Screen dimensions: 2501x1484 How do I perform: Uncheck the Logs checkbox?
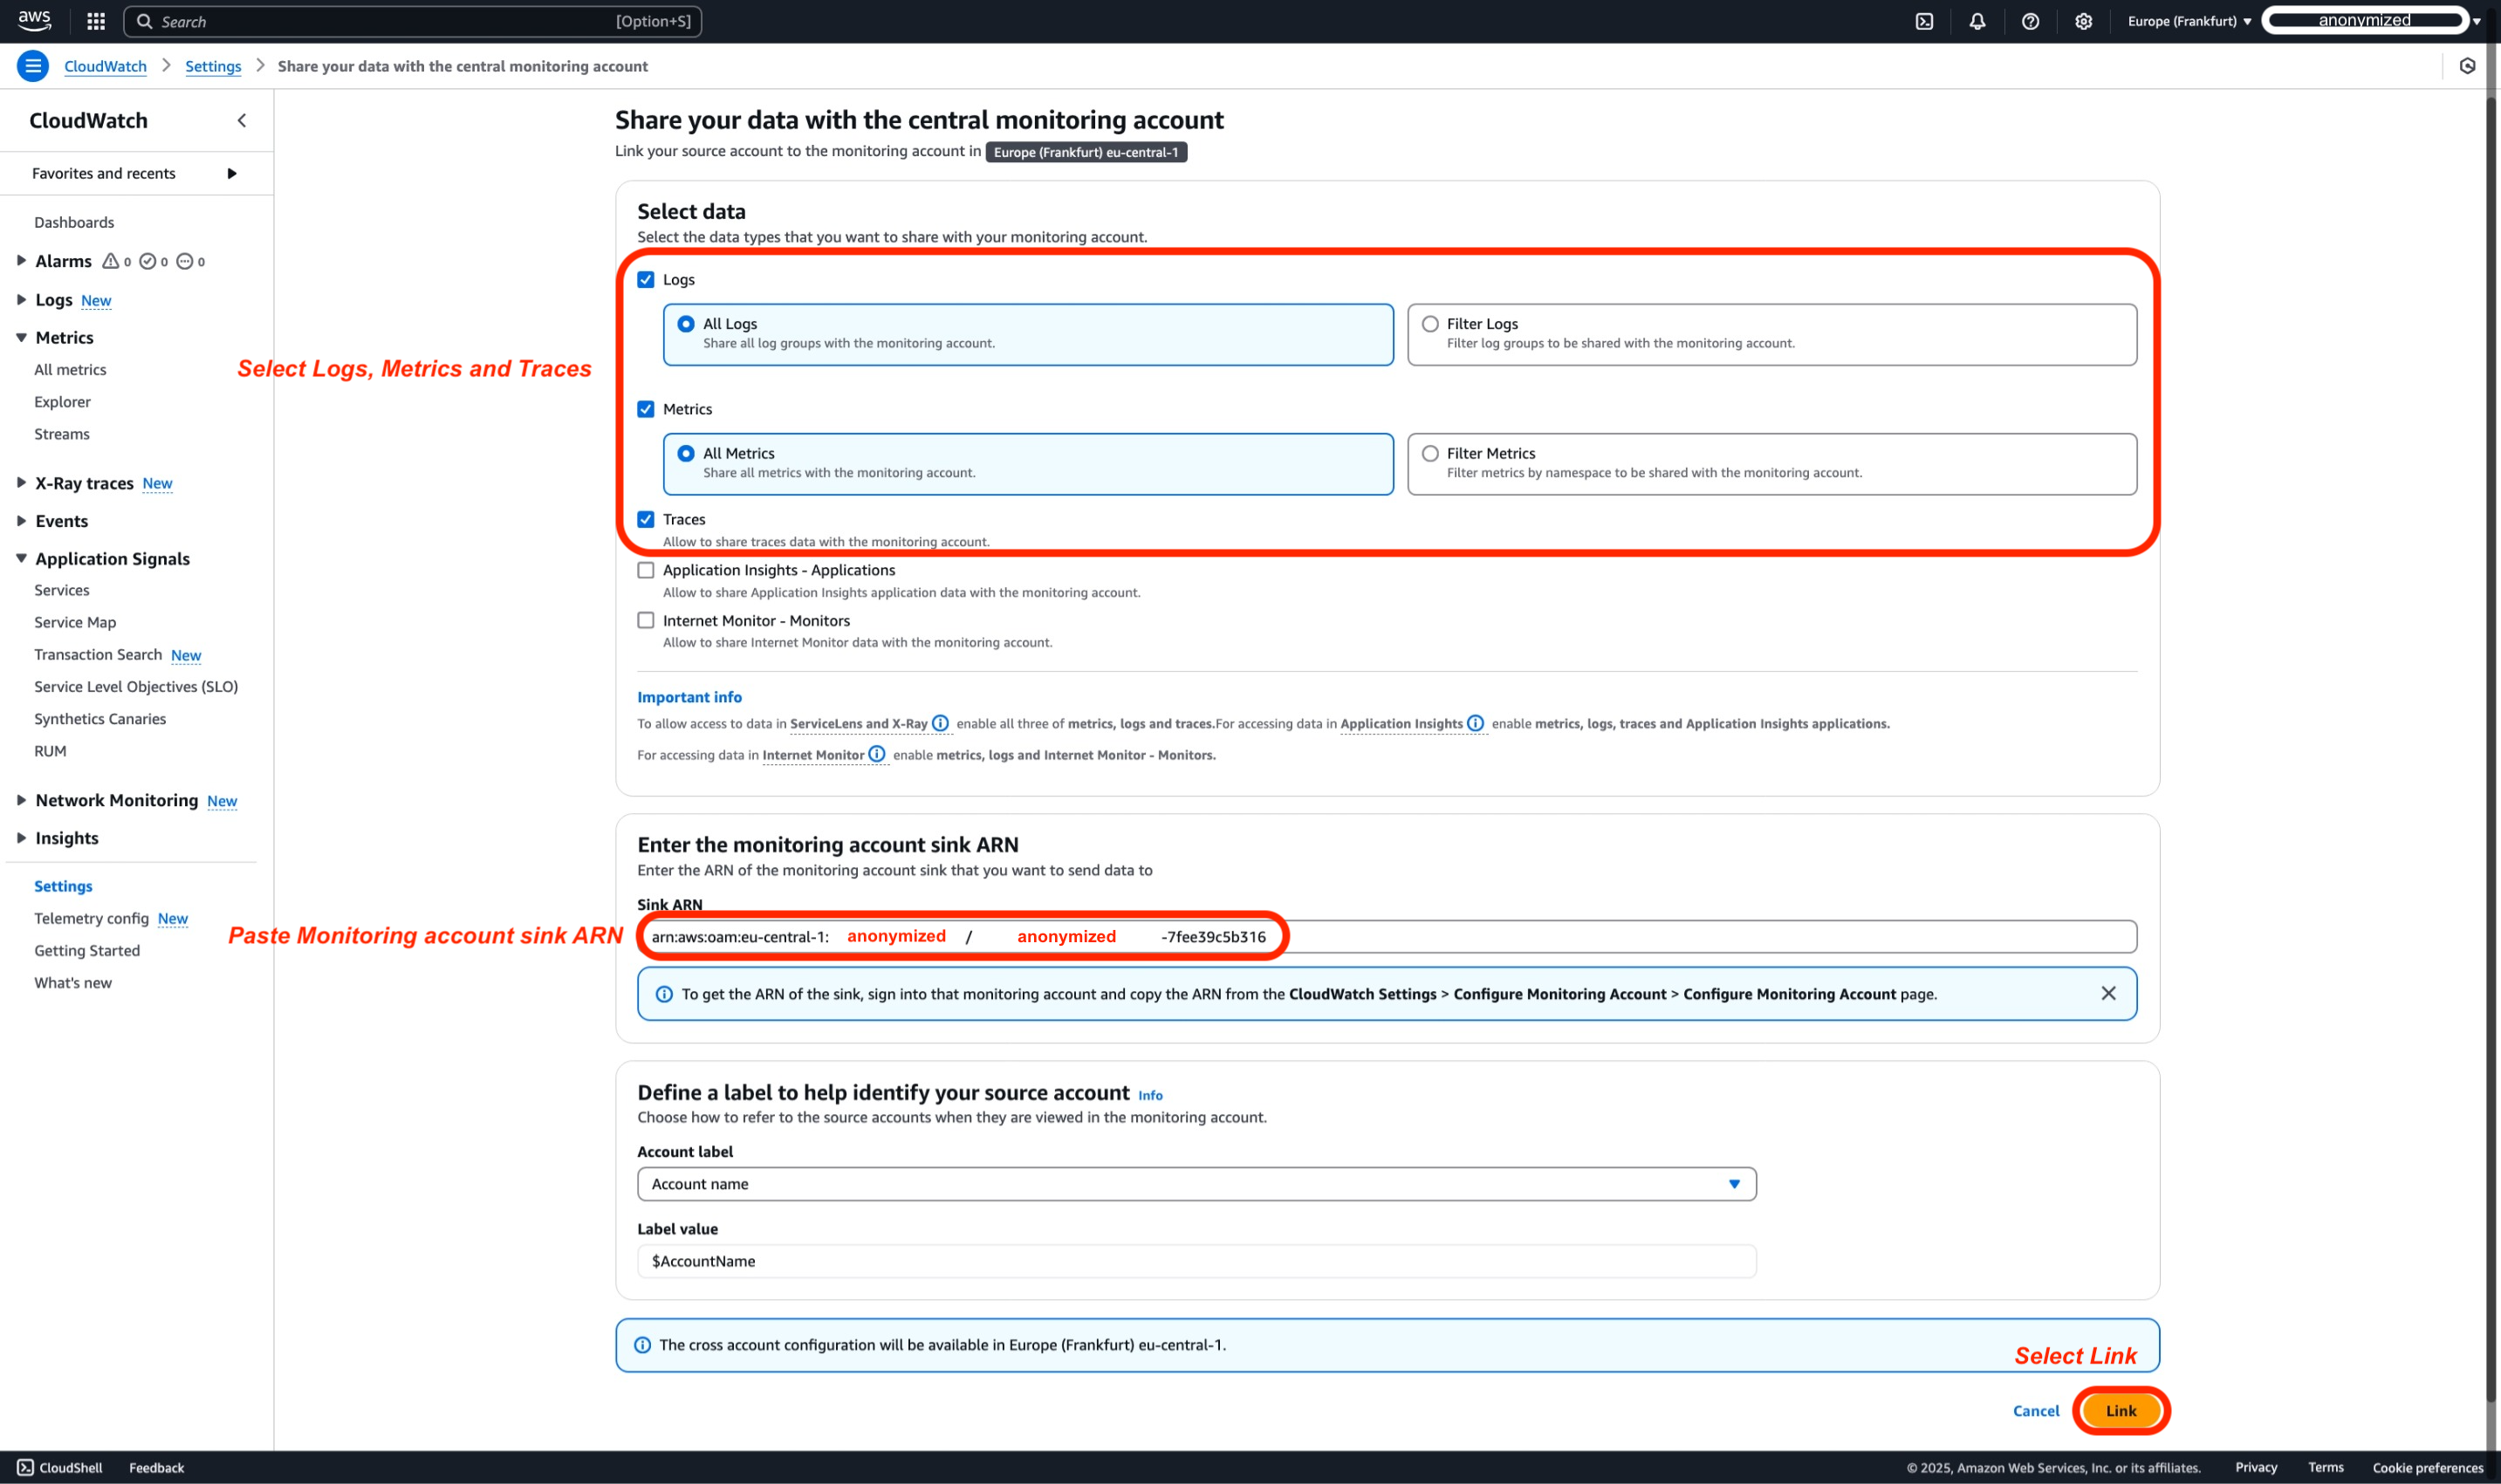pyautogui.click(x=646, y=279)
